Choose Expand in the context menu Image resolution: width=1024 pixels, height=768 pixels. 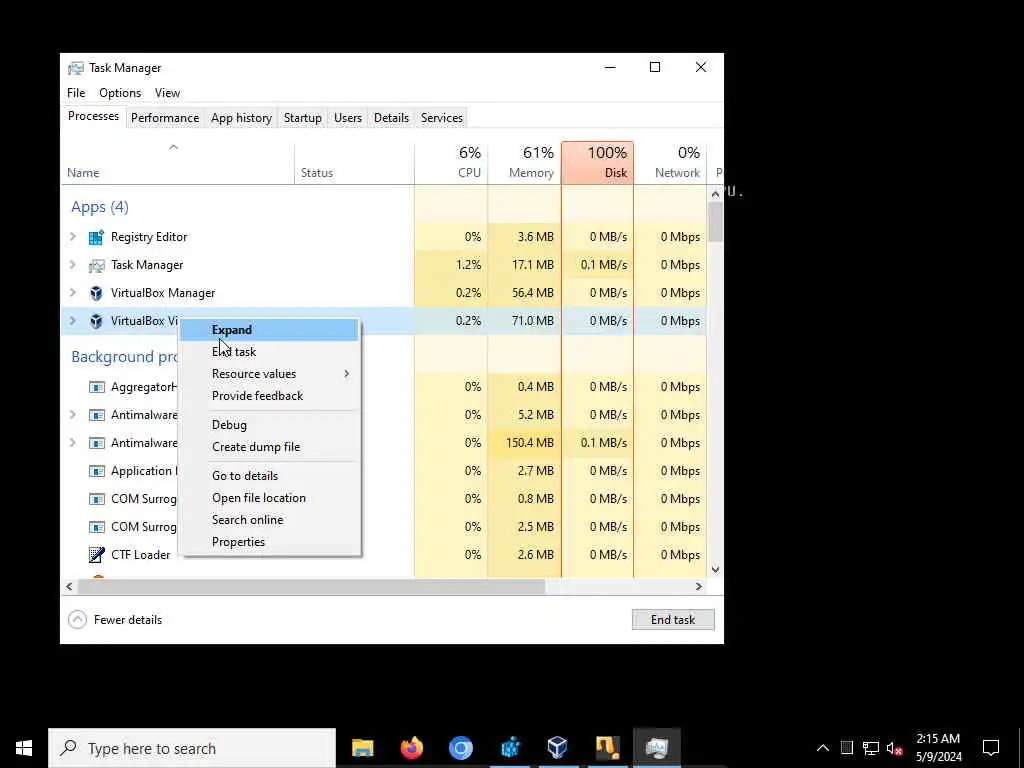(269, 330)
